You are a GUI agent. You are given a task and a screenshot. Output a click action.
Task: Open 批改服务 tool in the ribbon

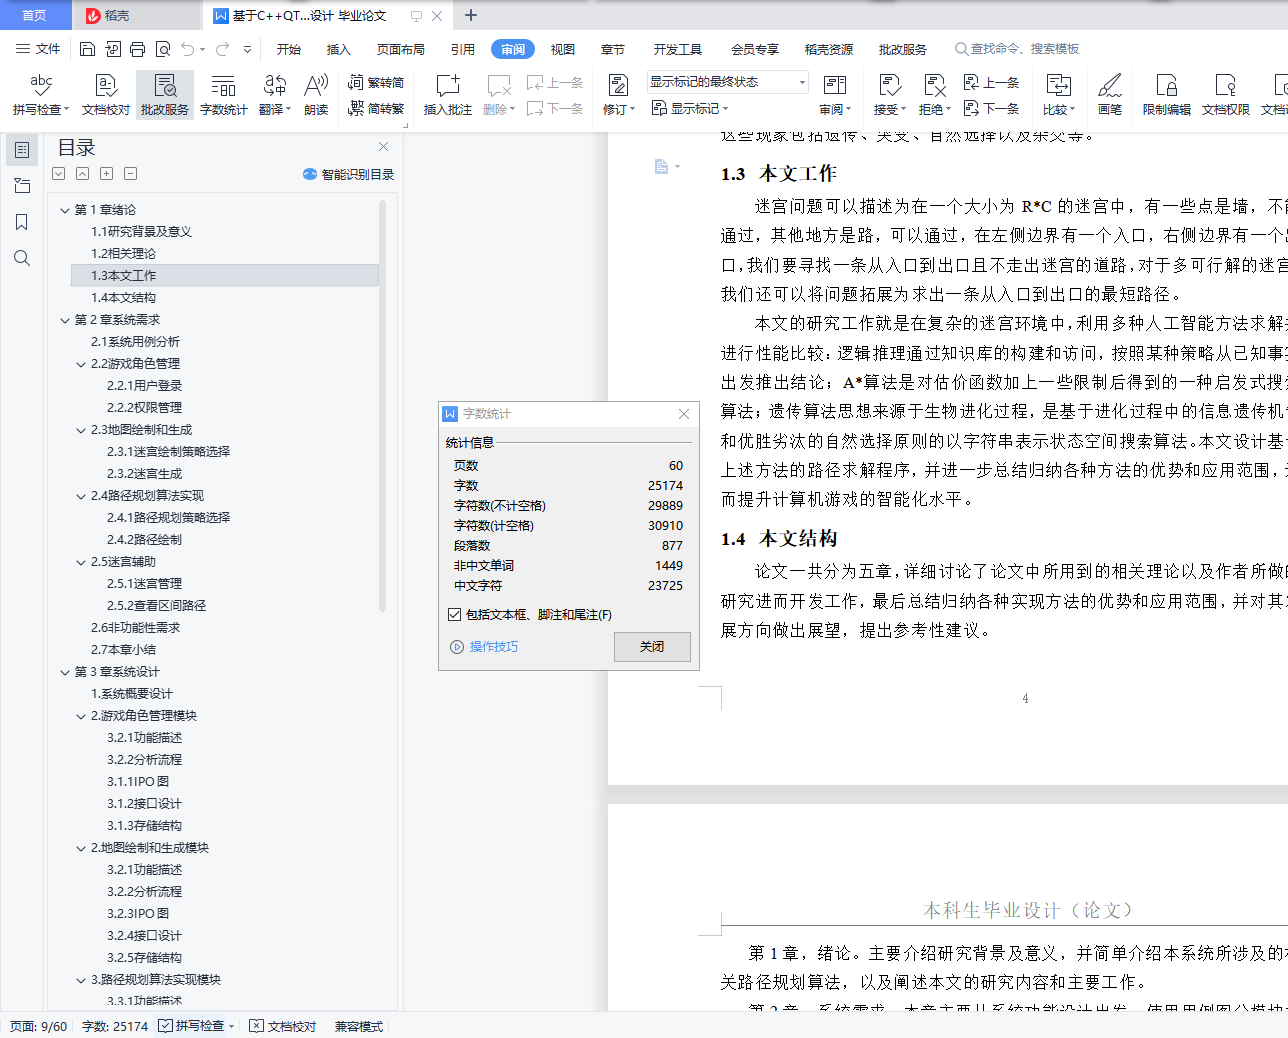click(x=165, y=95)
